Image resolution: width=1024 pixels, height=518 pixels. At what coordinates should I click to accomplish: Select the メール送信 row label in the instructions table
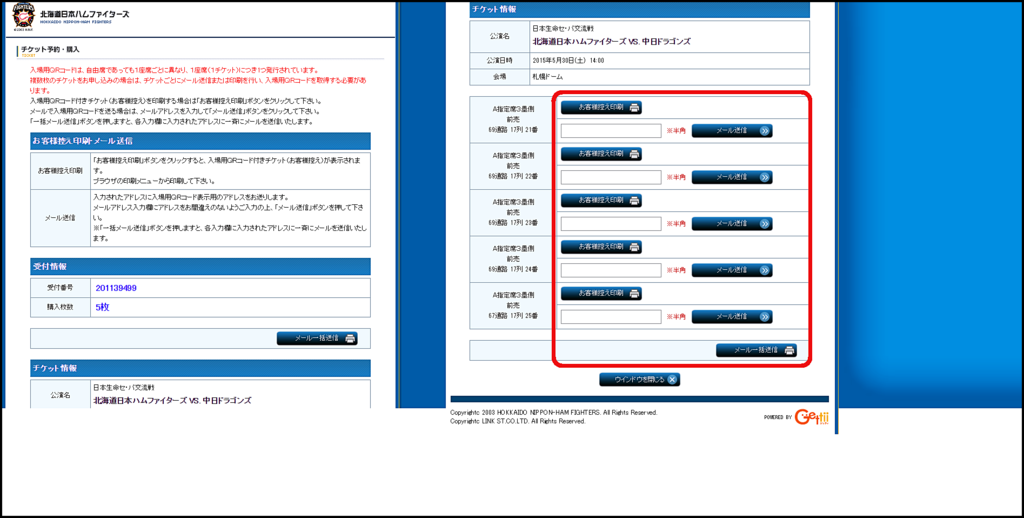click(x=60, y=218)
